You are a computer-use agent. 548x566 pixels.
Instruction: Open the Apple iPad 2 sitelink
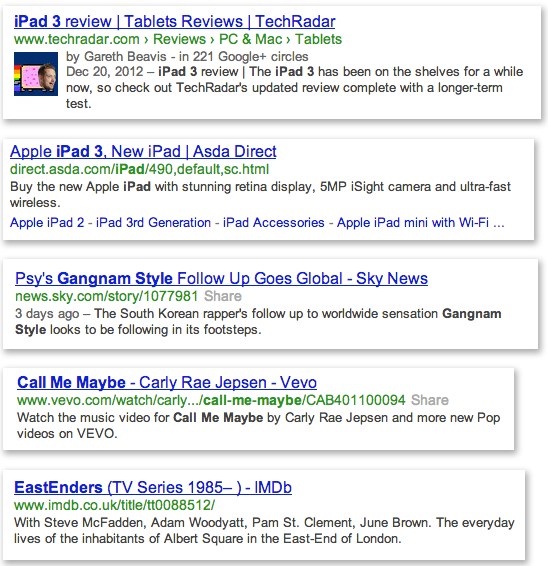click(x=47, y=222)
